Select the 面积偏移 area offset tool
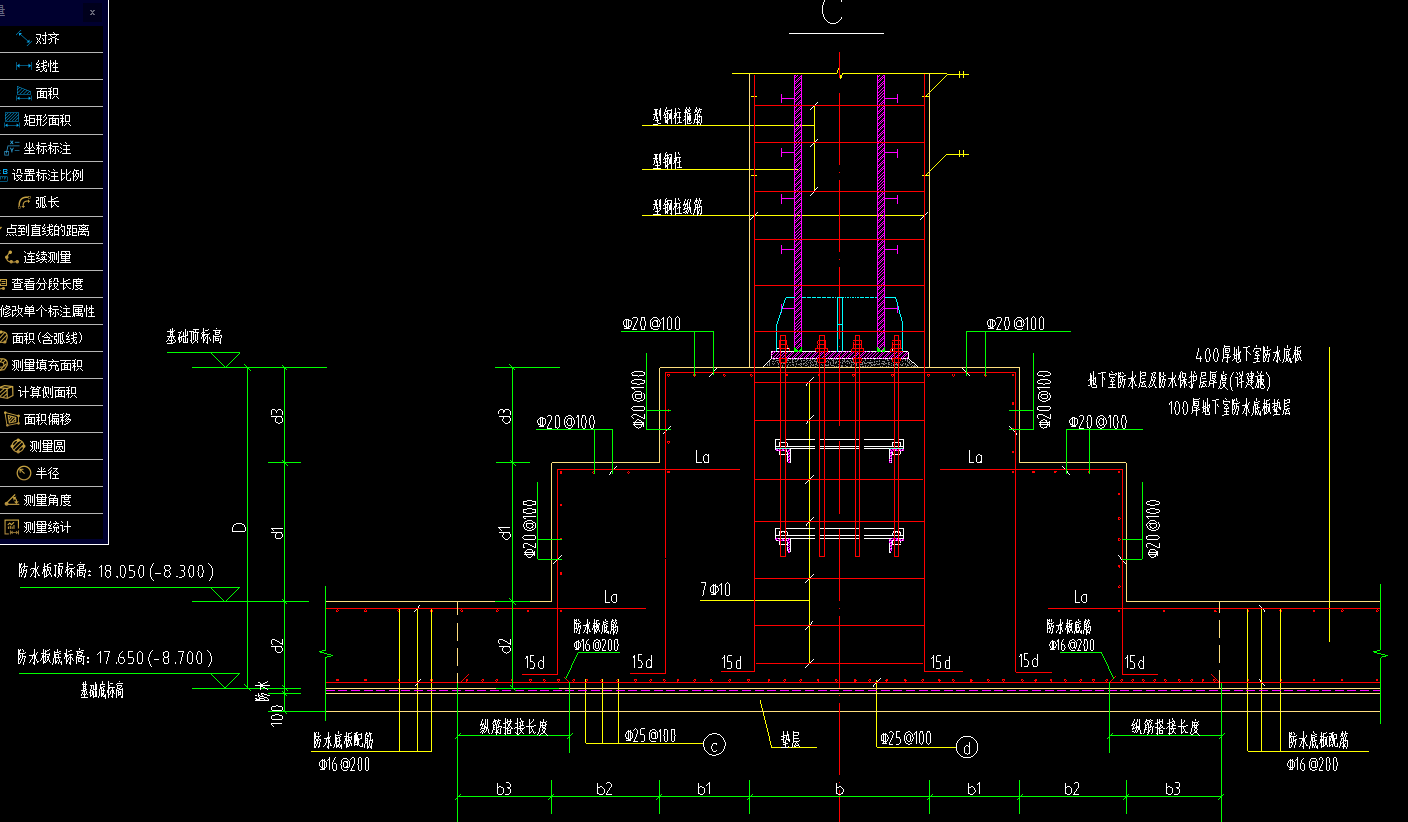The width and height of the screenshot is (1408, 822). pyautogui.click(x=47, y=419)
